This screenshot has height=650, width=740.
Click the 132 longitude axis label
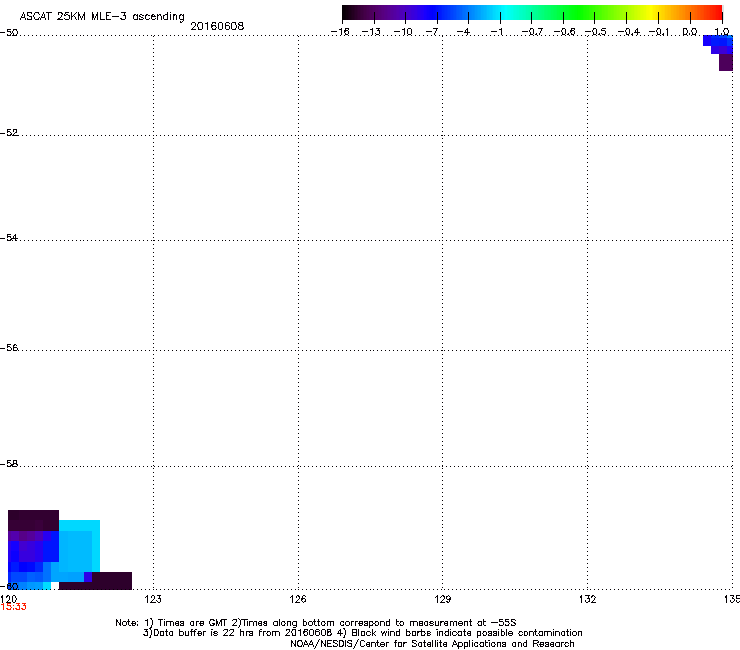(588, 599)
